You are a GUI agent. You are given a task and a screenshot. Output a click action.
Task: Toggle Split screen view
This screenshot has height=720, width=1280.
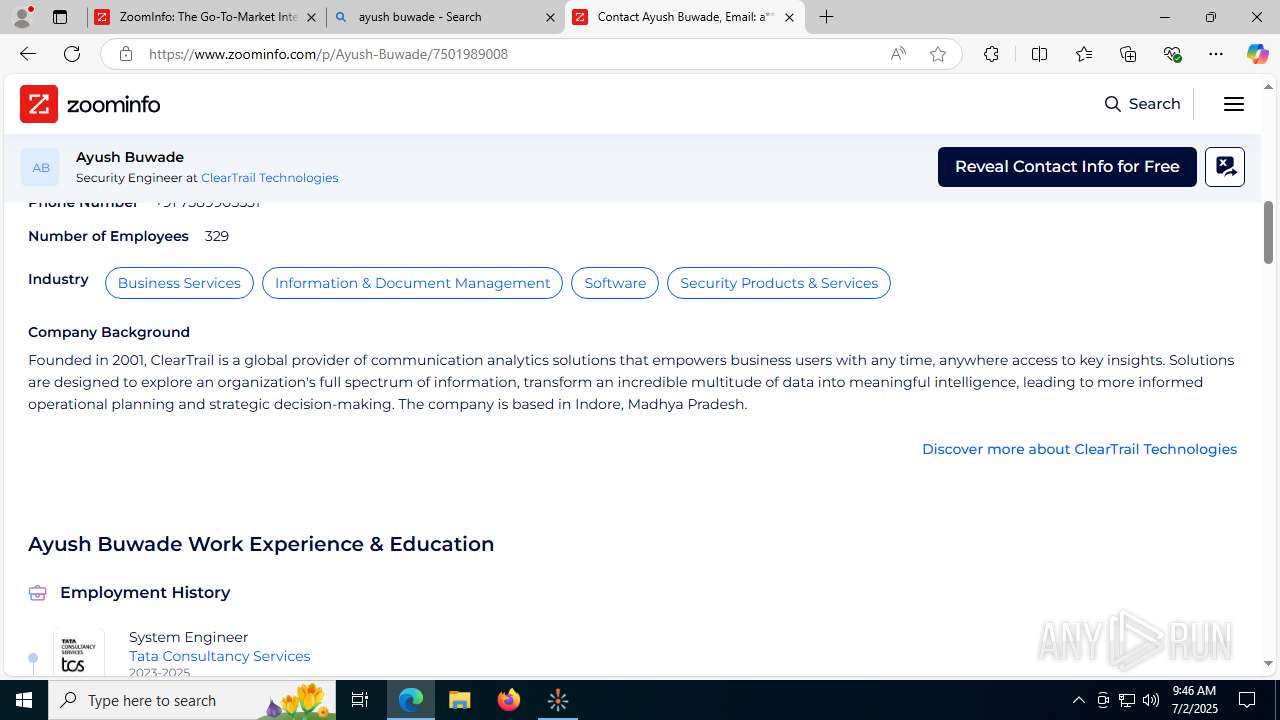click(x=1039, y=54)
